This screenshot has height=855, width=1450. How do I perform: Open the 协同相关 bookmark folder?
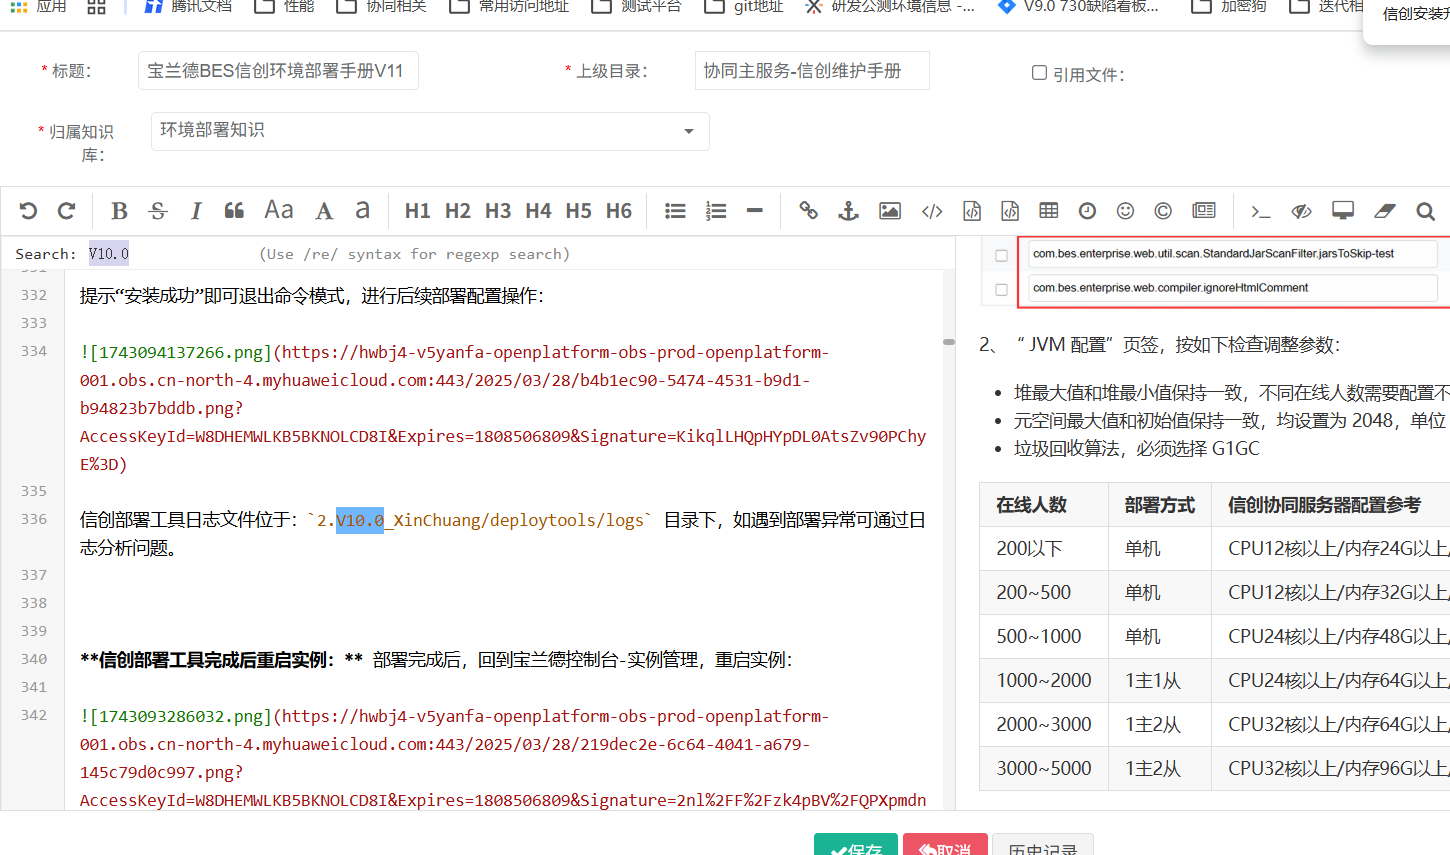pyautogui.click(x=381, y=7)
